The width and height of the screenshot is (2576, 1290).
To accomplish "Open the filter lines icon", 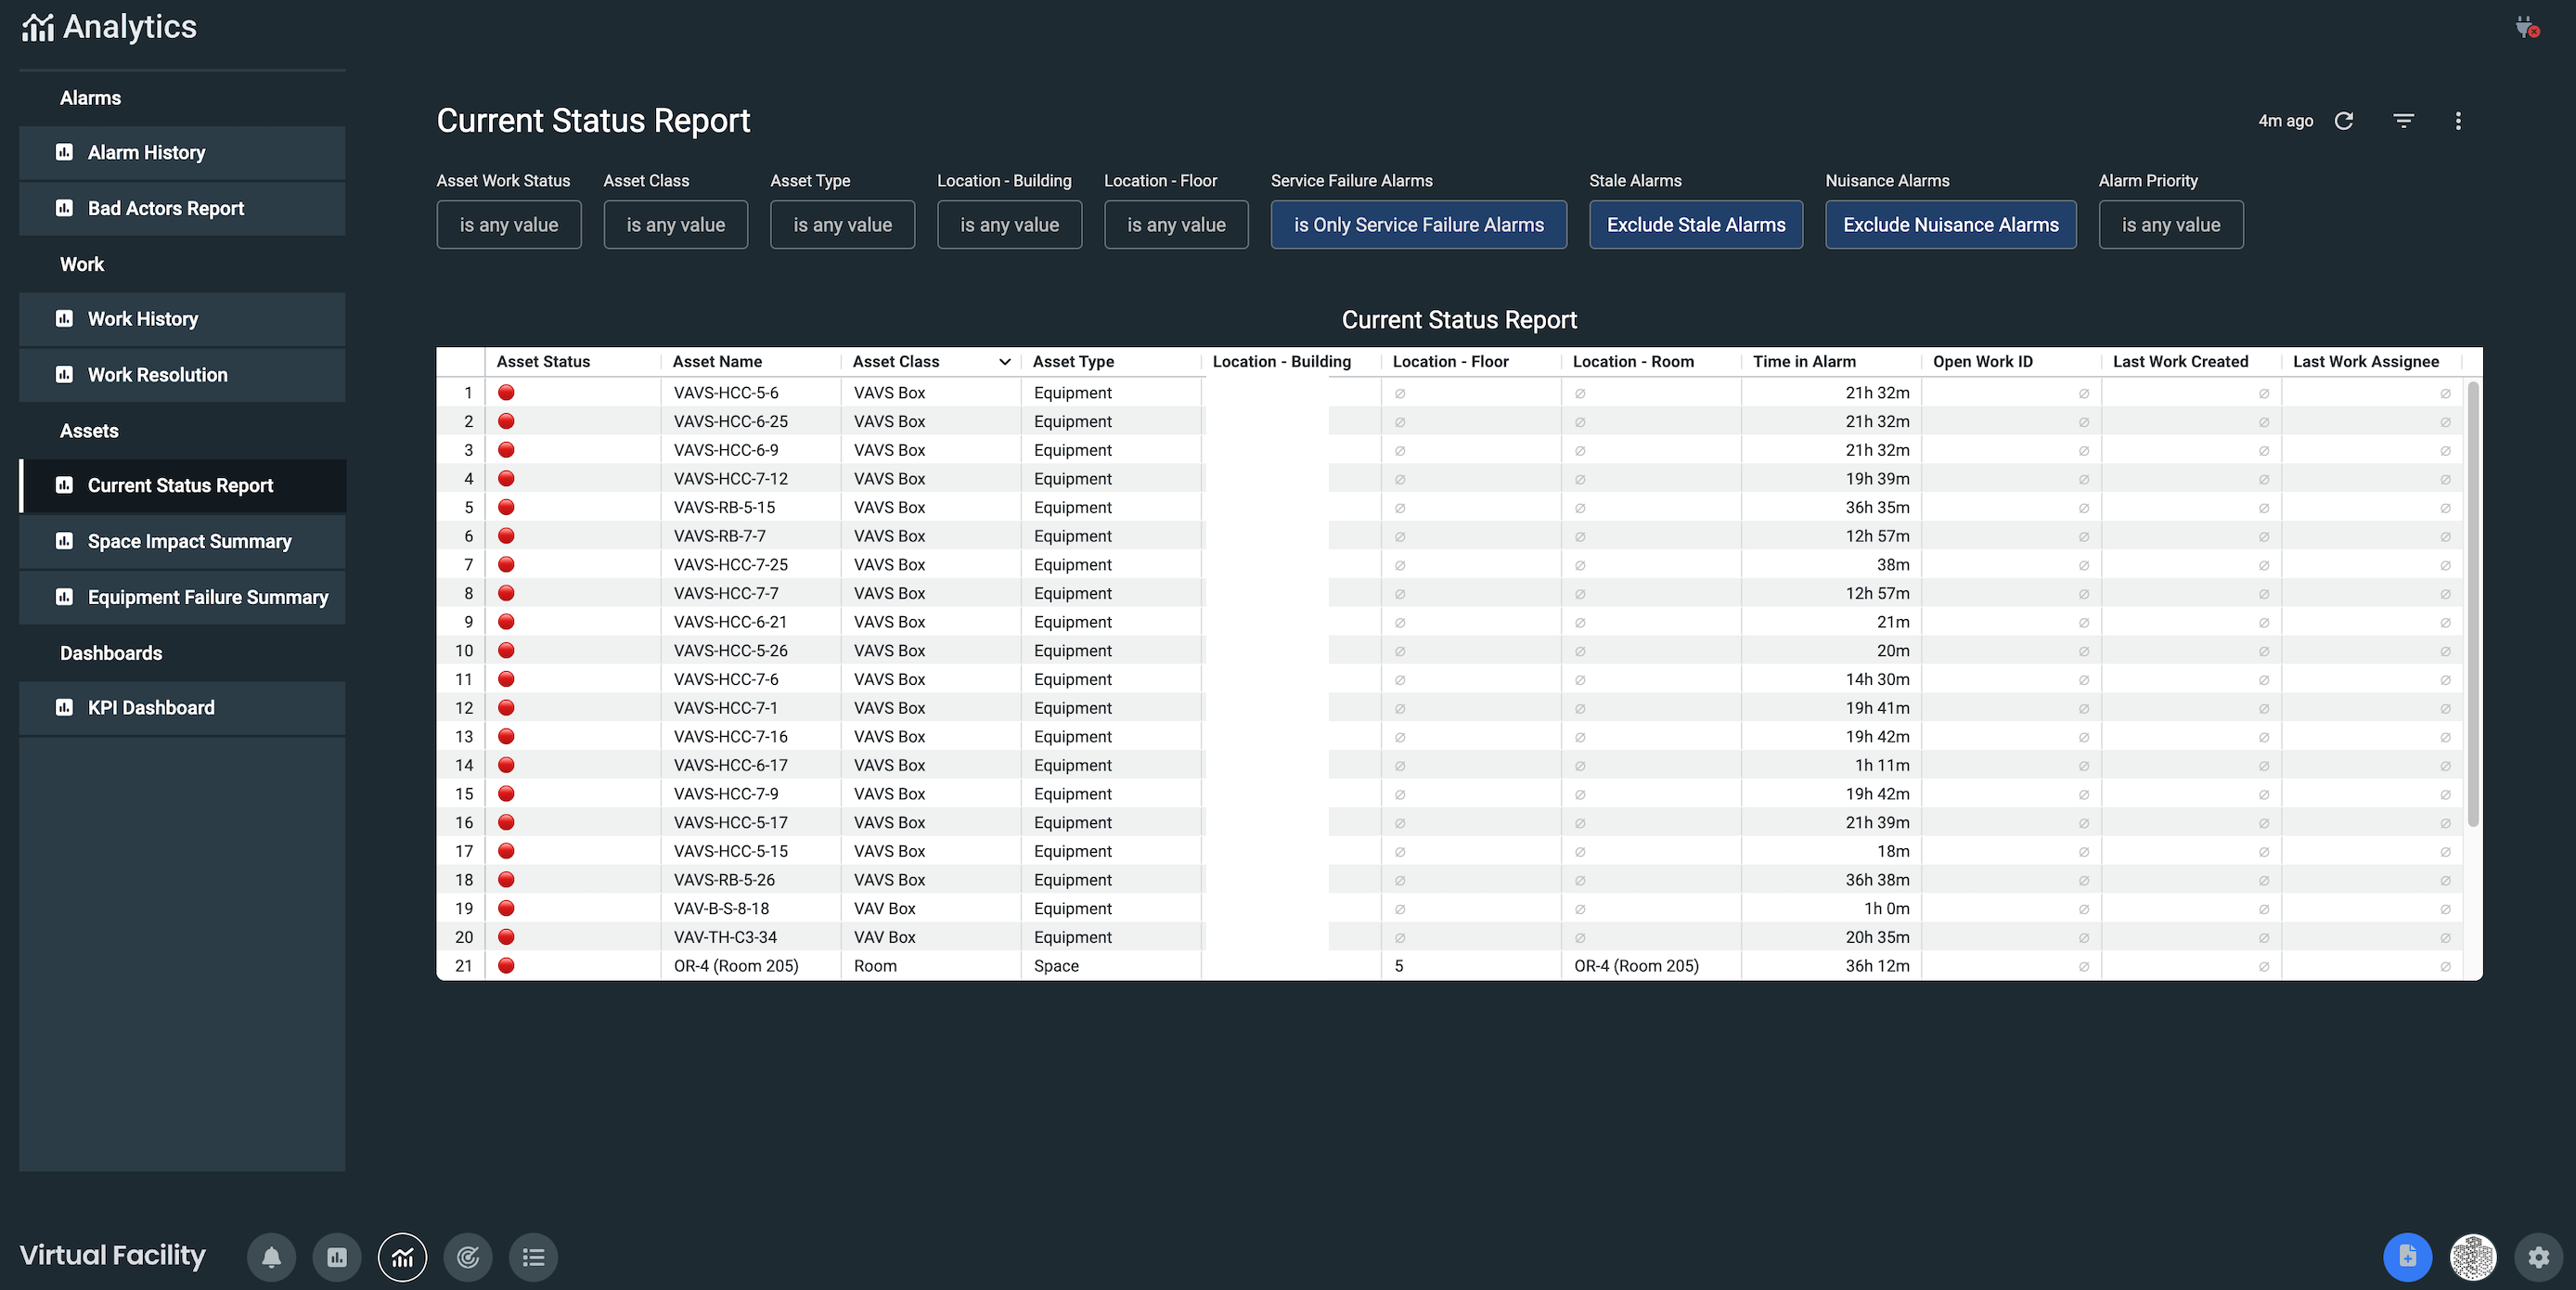I will tap(2403, 121).
